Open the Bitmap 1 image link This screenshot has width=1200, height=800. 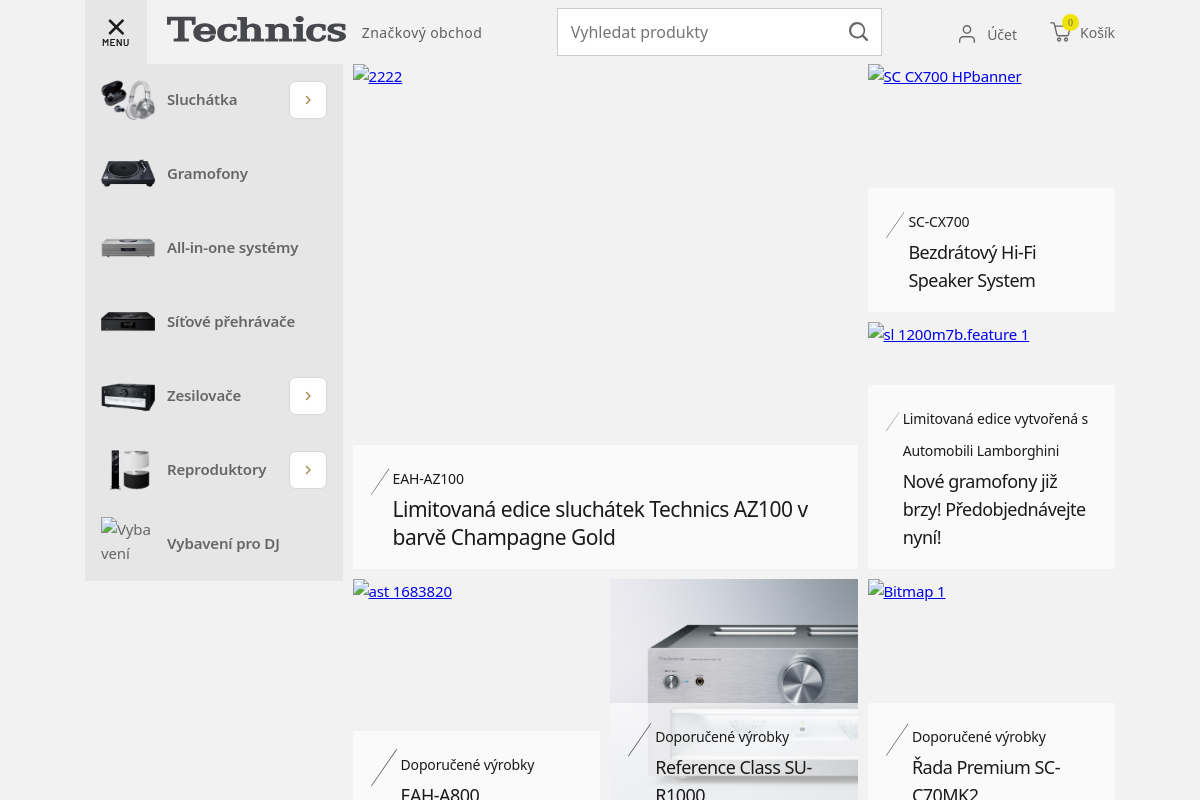tap(907, 591)
